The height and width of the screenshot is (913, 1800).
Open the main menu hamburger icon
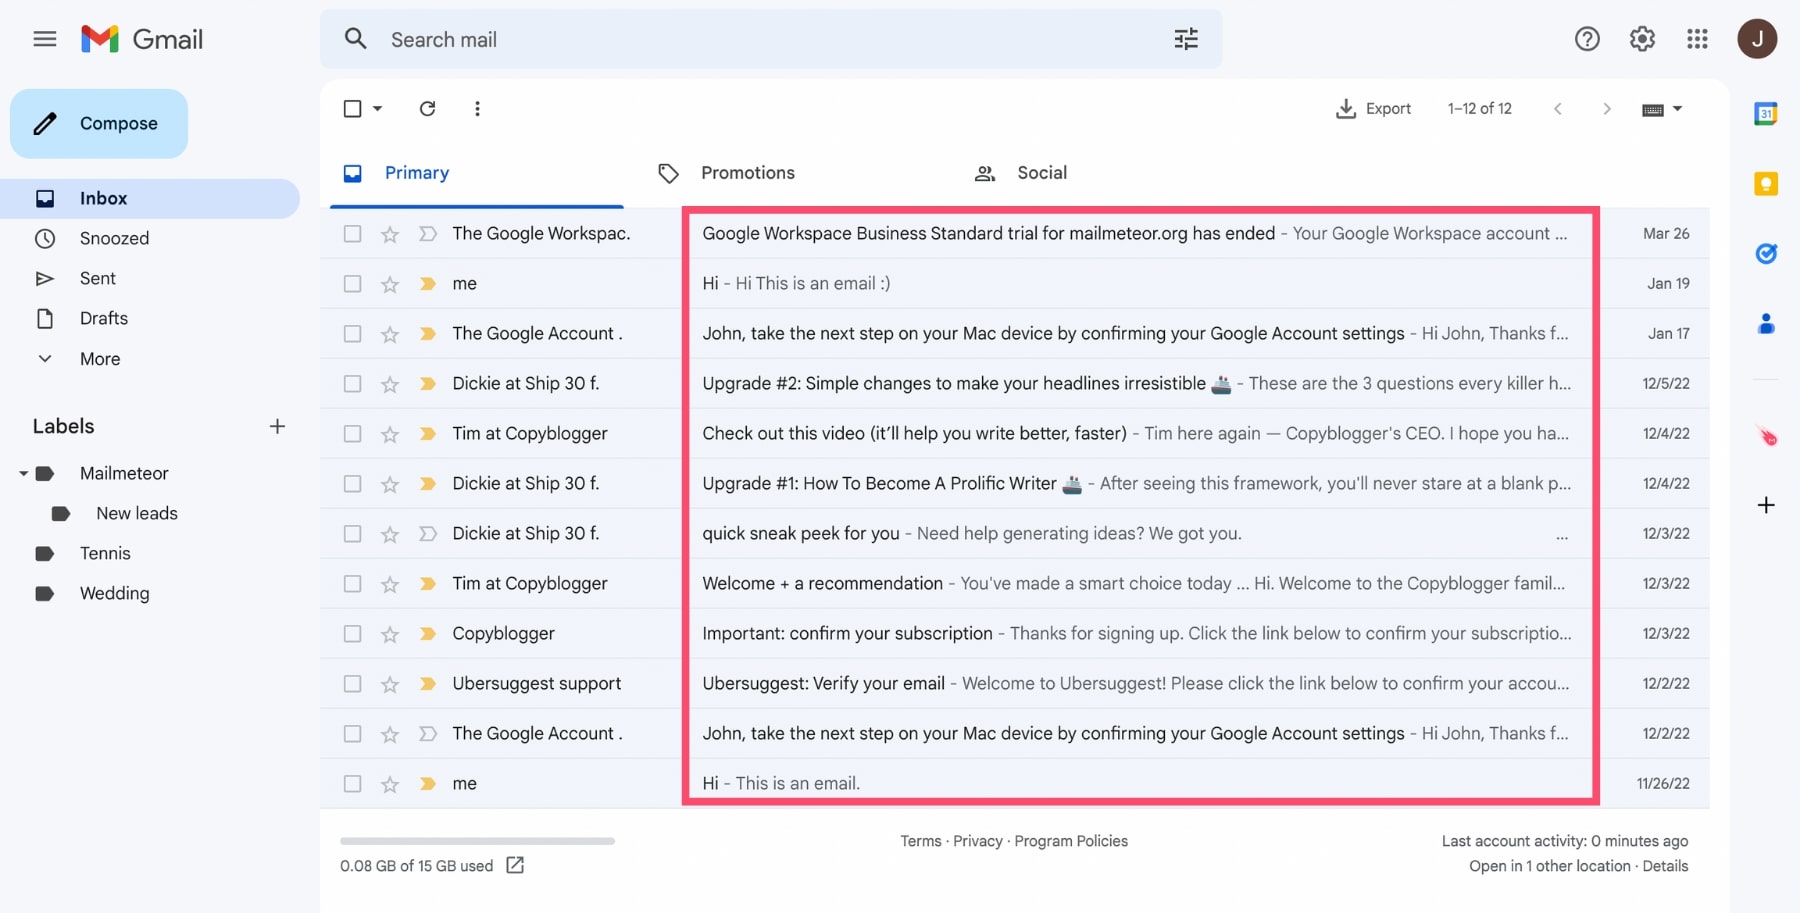pos(45,39)
